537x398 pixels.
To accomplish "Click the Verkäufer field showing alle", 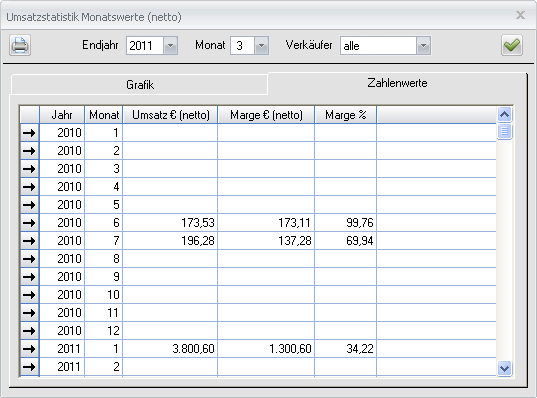I will pos(378,46).
